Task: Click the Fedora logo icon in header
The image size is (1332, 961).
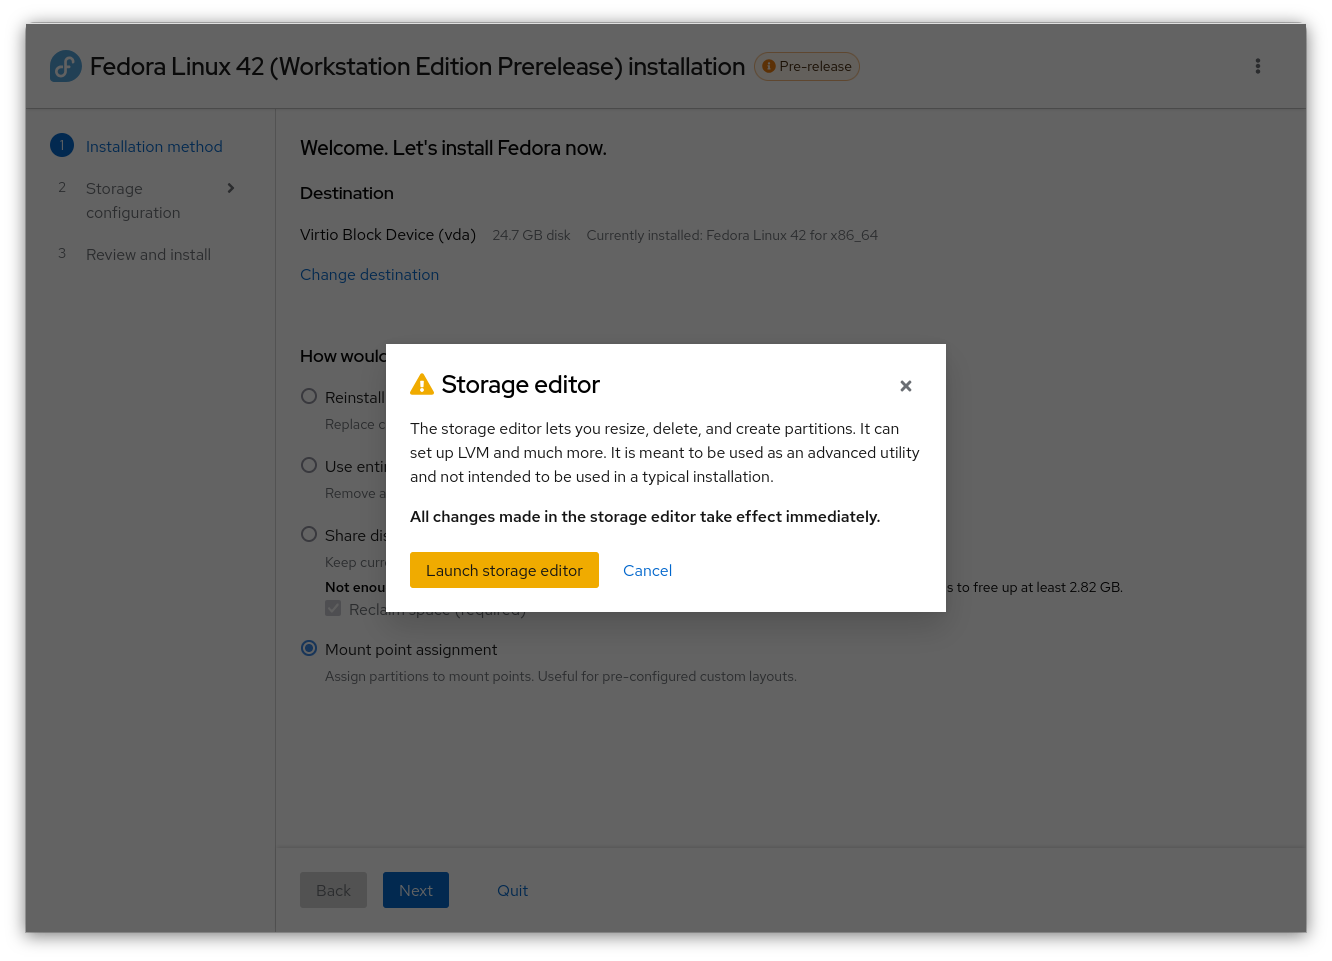Action: pyautogui.click(x=66, y=66)
